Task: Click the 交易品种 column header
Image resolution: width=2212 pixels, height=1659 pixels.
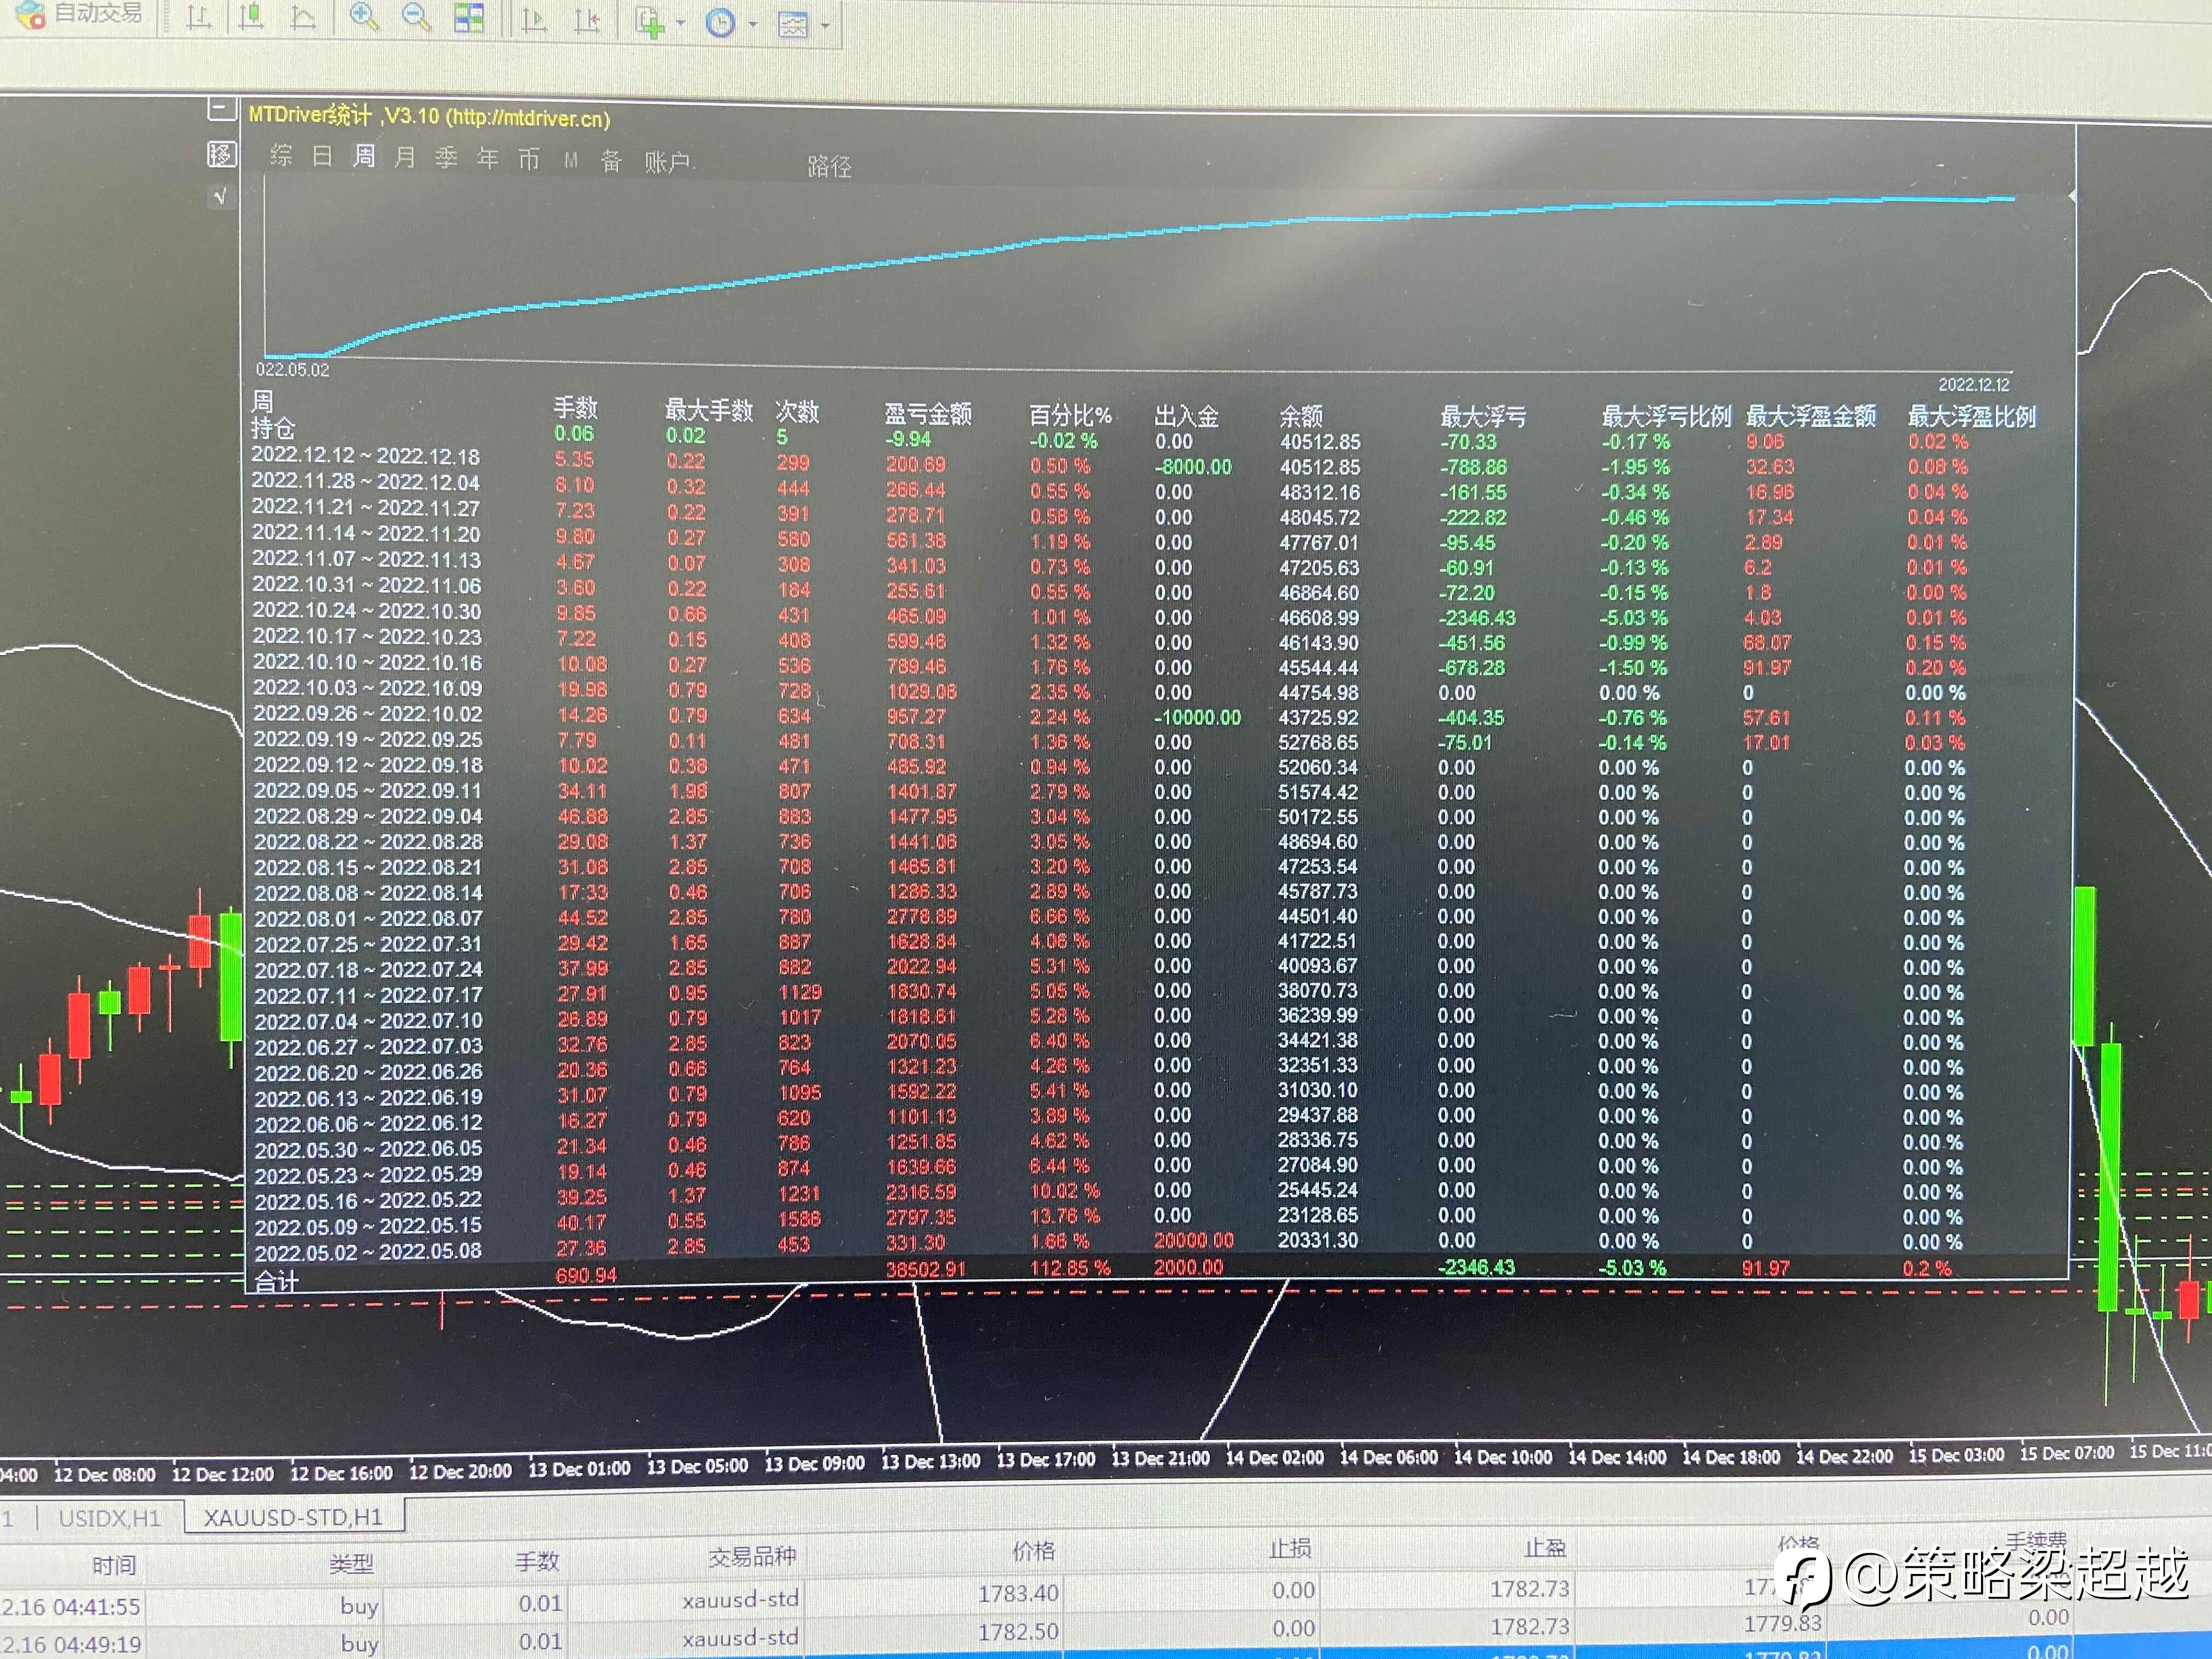Action: (752, 1556)
